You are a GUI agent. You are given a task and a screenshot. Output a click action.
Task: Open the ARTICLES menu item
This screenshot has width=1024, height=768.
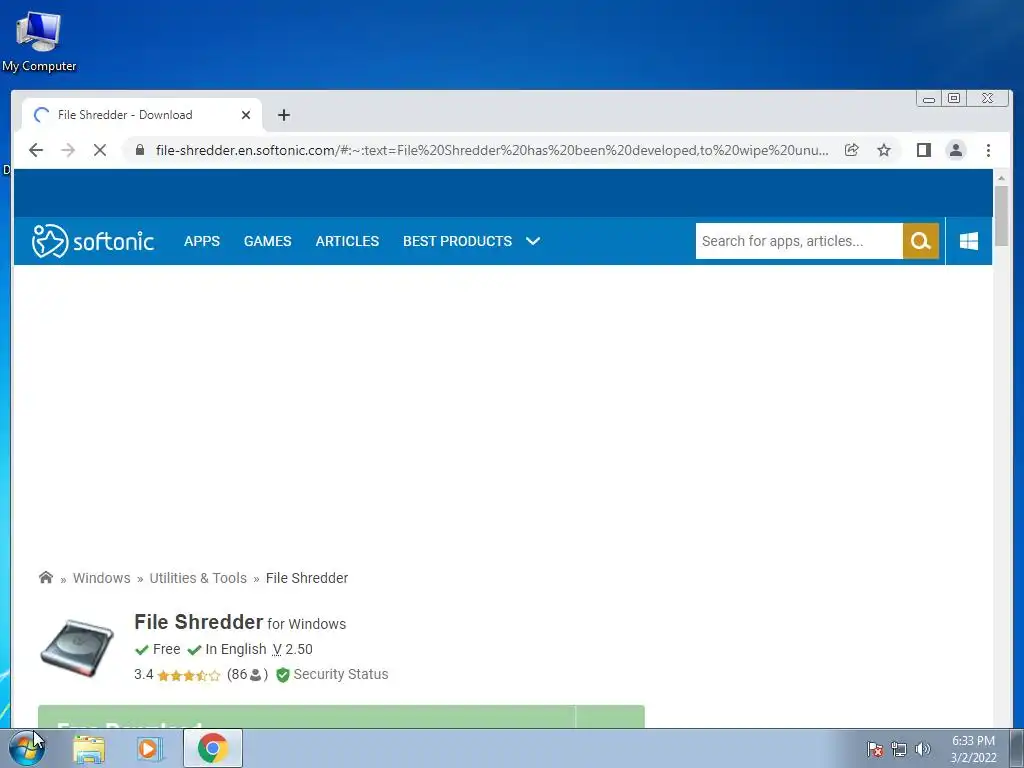point(347,241)
